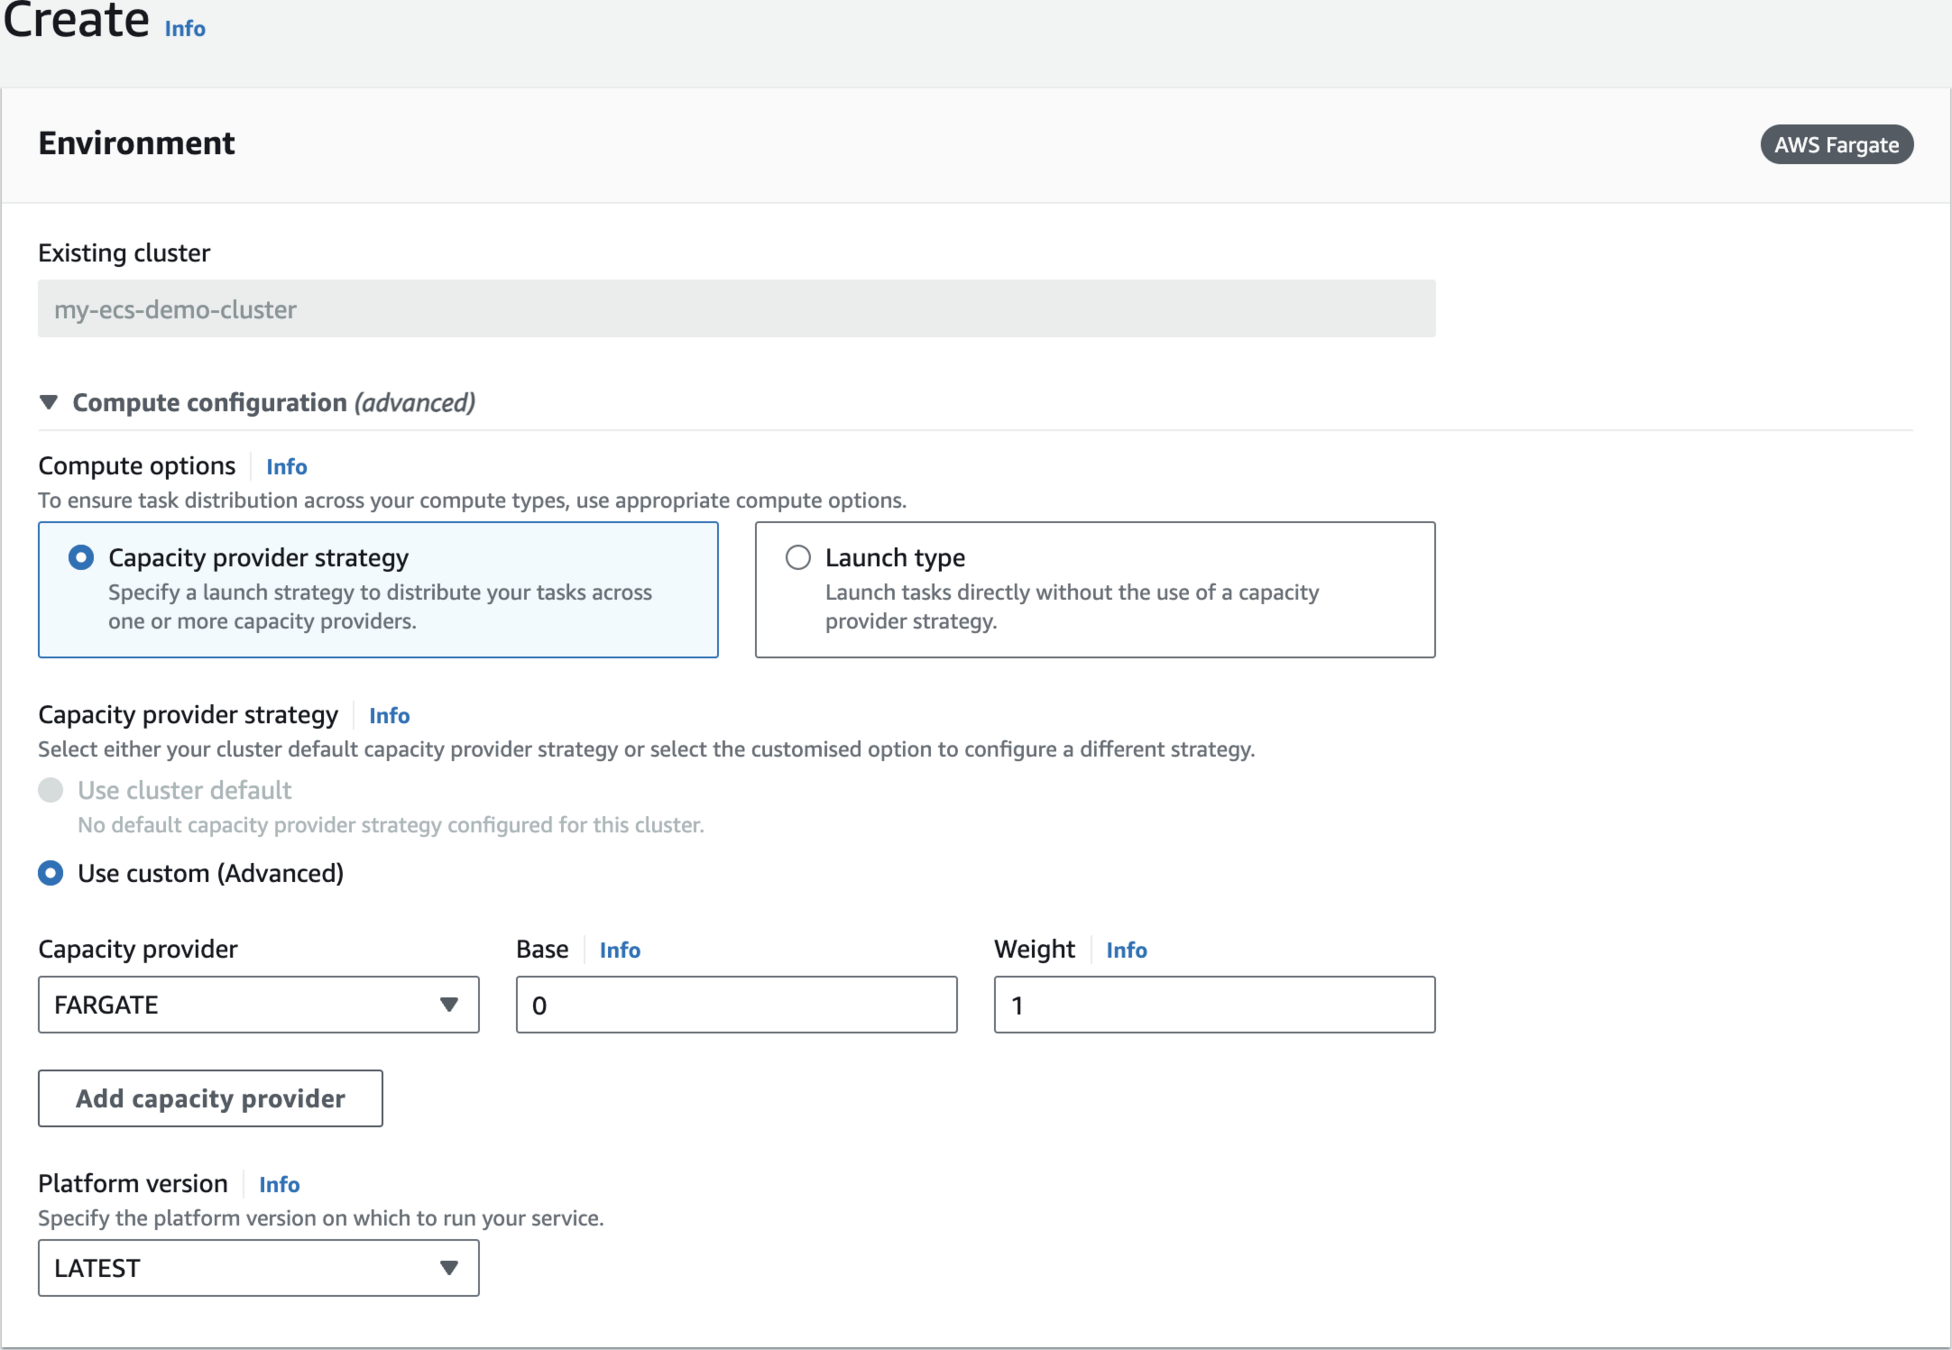1952x1350 pixels.
Task: Open Info link next to Capacity provider strategy
Action: point(389,716)
